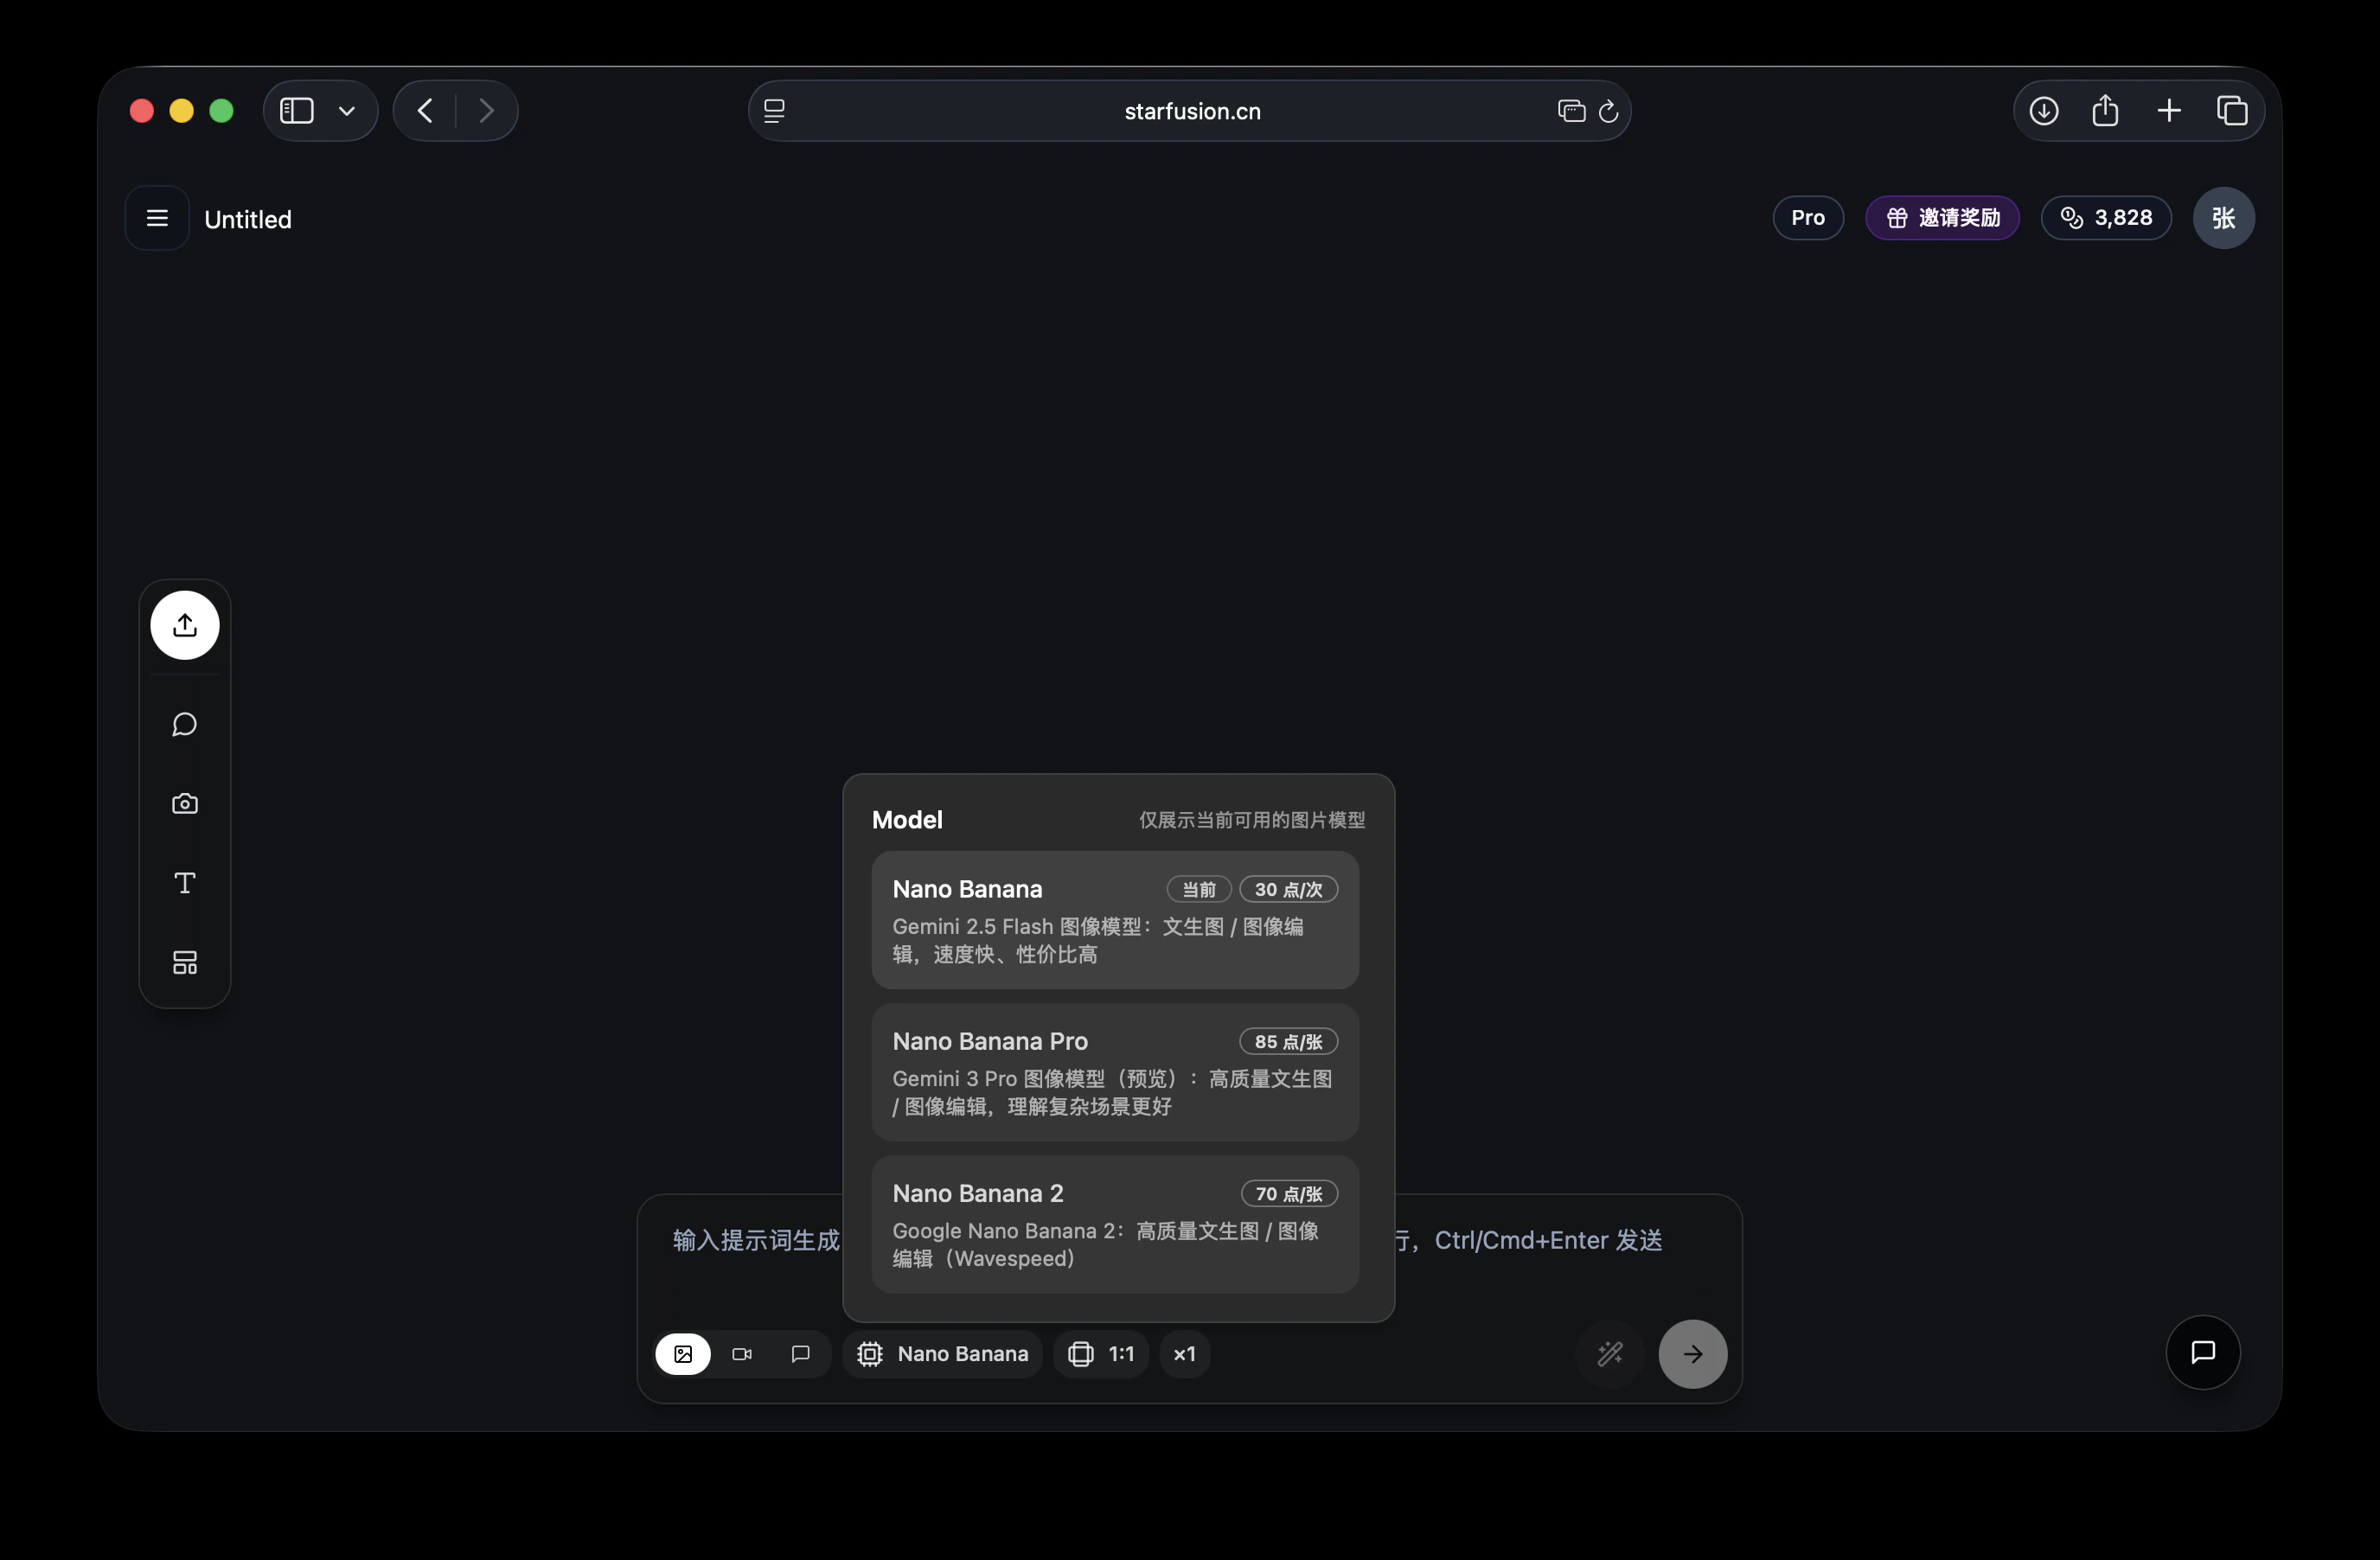The image size is (2380, 1560).
Task: Open the hamburger menu next to Untitled
Action: pyautogui.click(x=157, y=218)
